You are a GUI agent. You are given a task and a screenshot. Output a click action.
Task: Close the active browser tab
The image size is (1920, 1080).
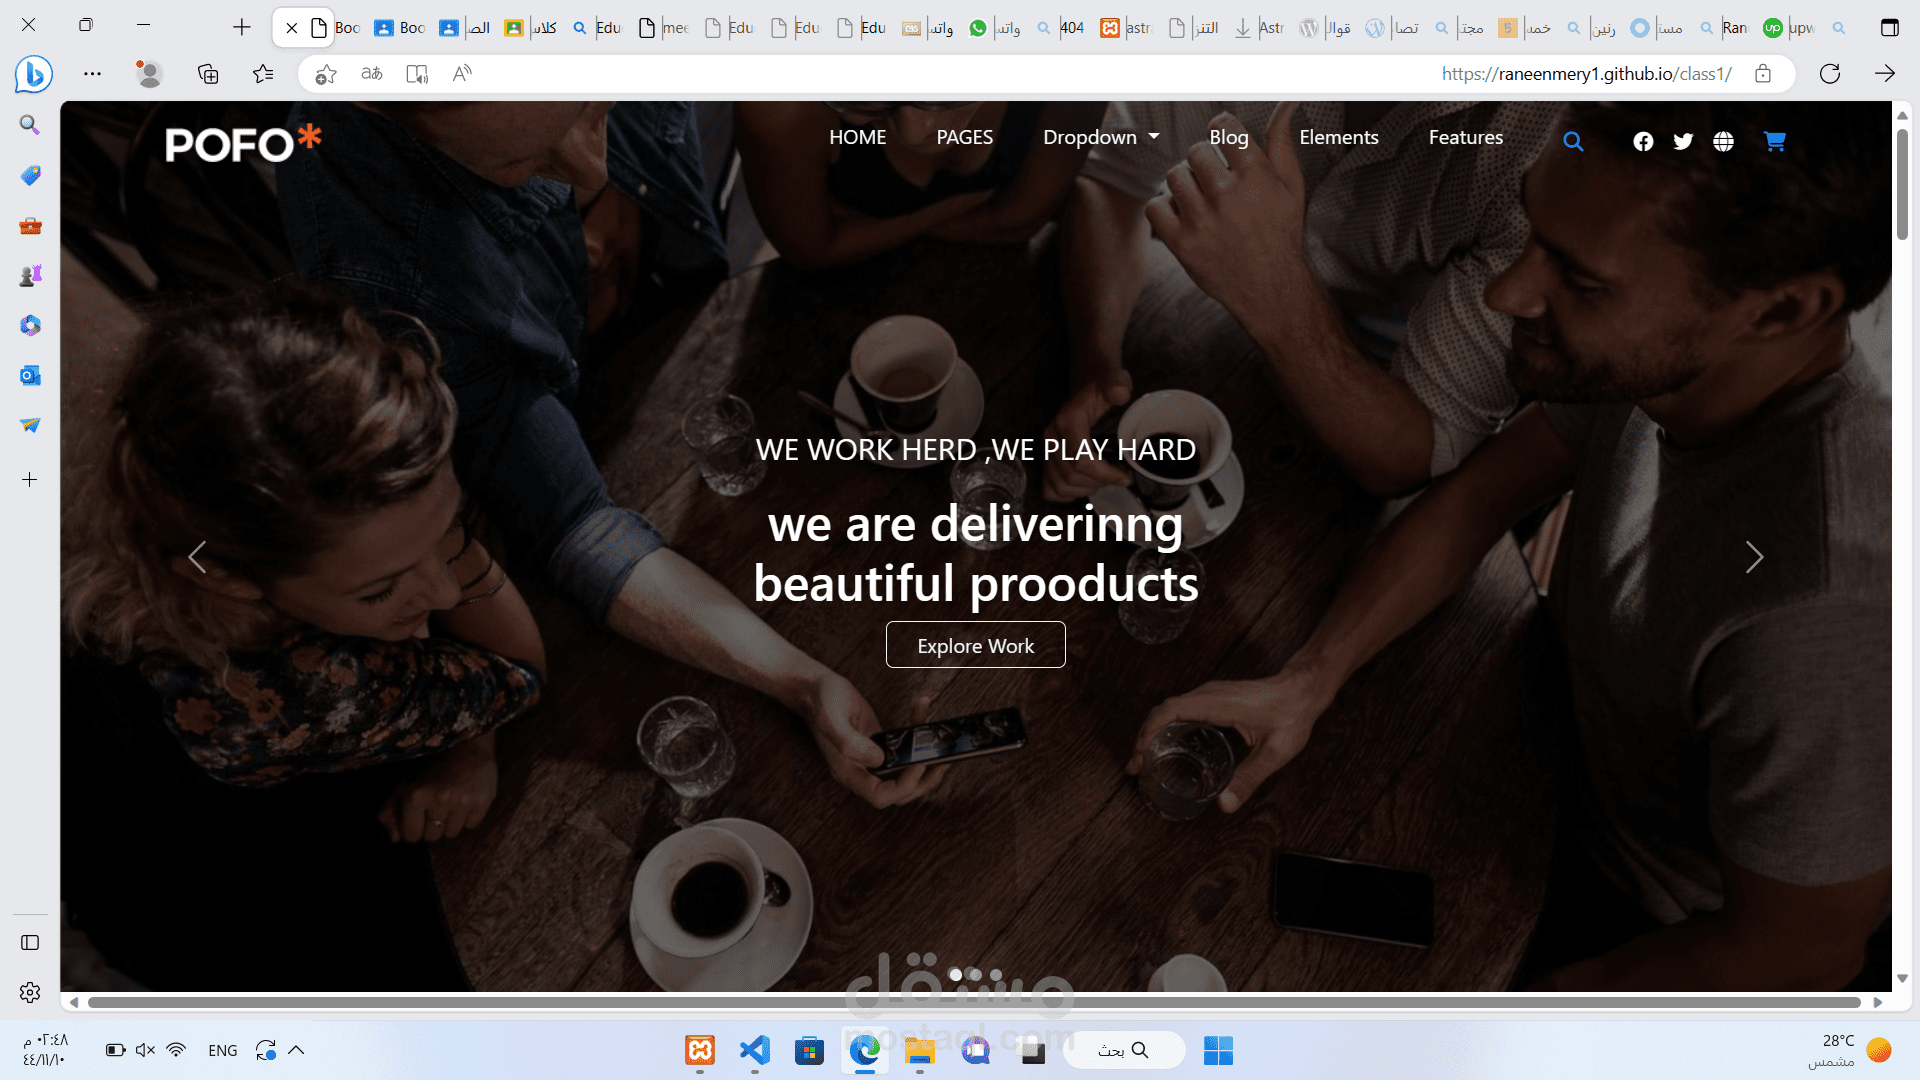tap(292, 28)
